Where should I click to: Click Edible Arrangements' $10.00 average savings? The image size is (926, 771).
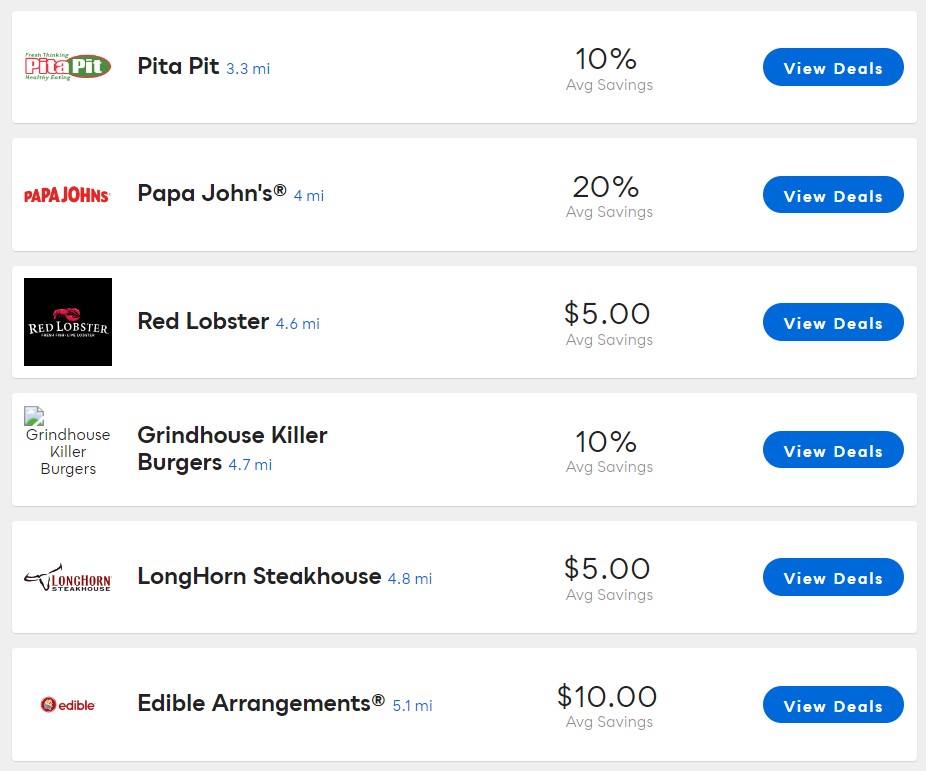[x=607, y=696]
